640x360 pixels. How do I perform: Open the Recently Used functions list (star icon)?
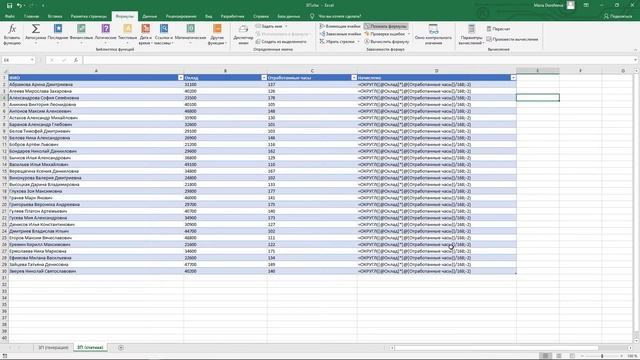click(x=58, y=34)
